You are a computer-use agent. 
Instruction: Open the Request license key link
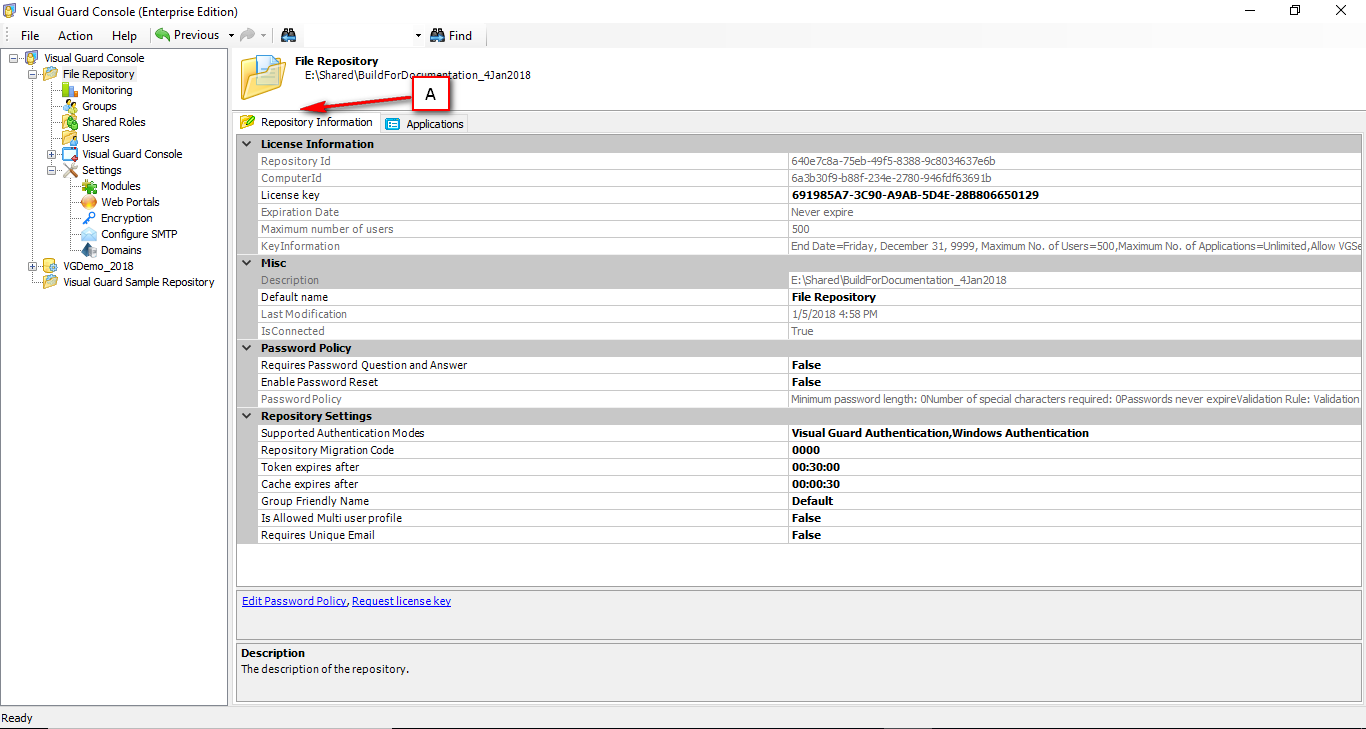click(401, 601)
